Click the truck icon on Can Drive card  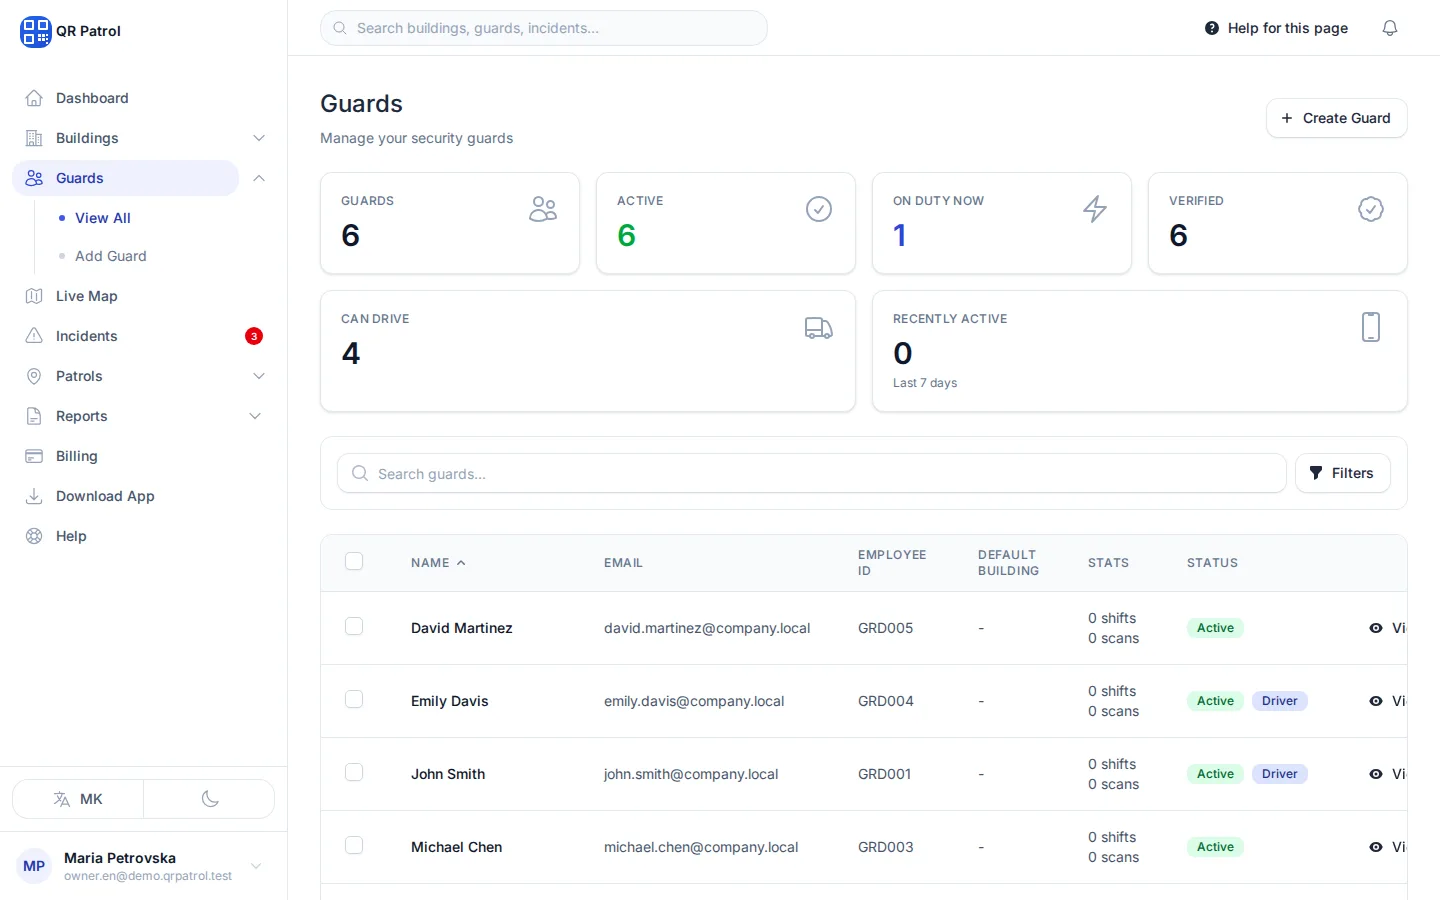(819, 328)
